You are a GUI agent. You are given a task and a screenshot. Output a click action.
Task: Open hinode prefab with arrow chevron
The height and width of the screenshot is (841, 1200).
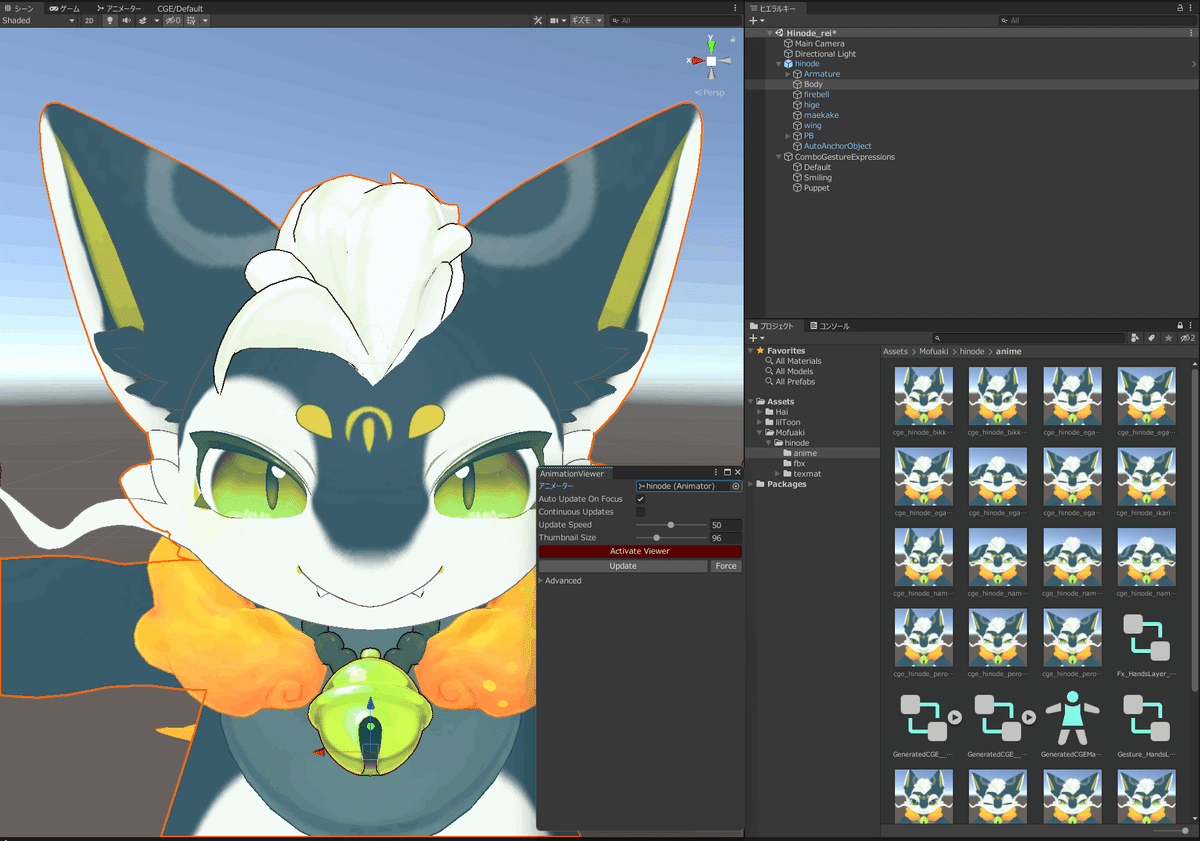pos(1194,64)
